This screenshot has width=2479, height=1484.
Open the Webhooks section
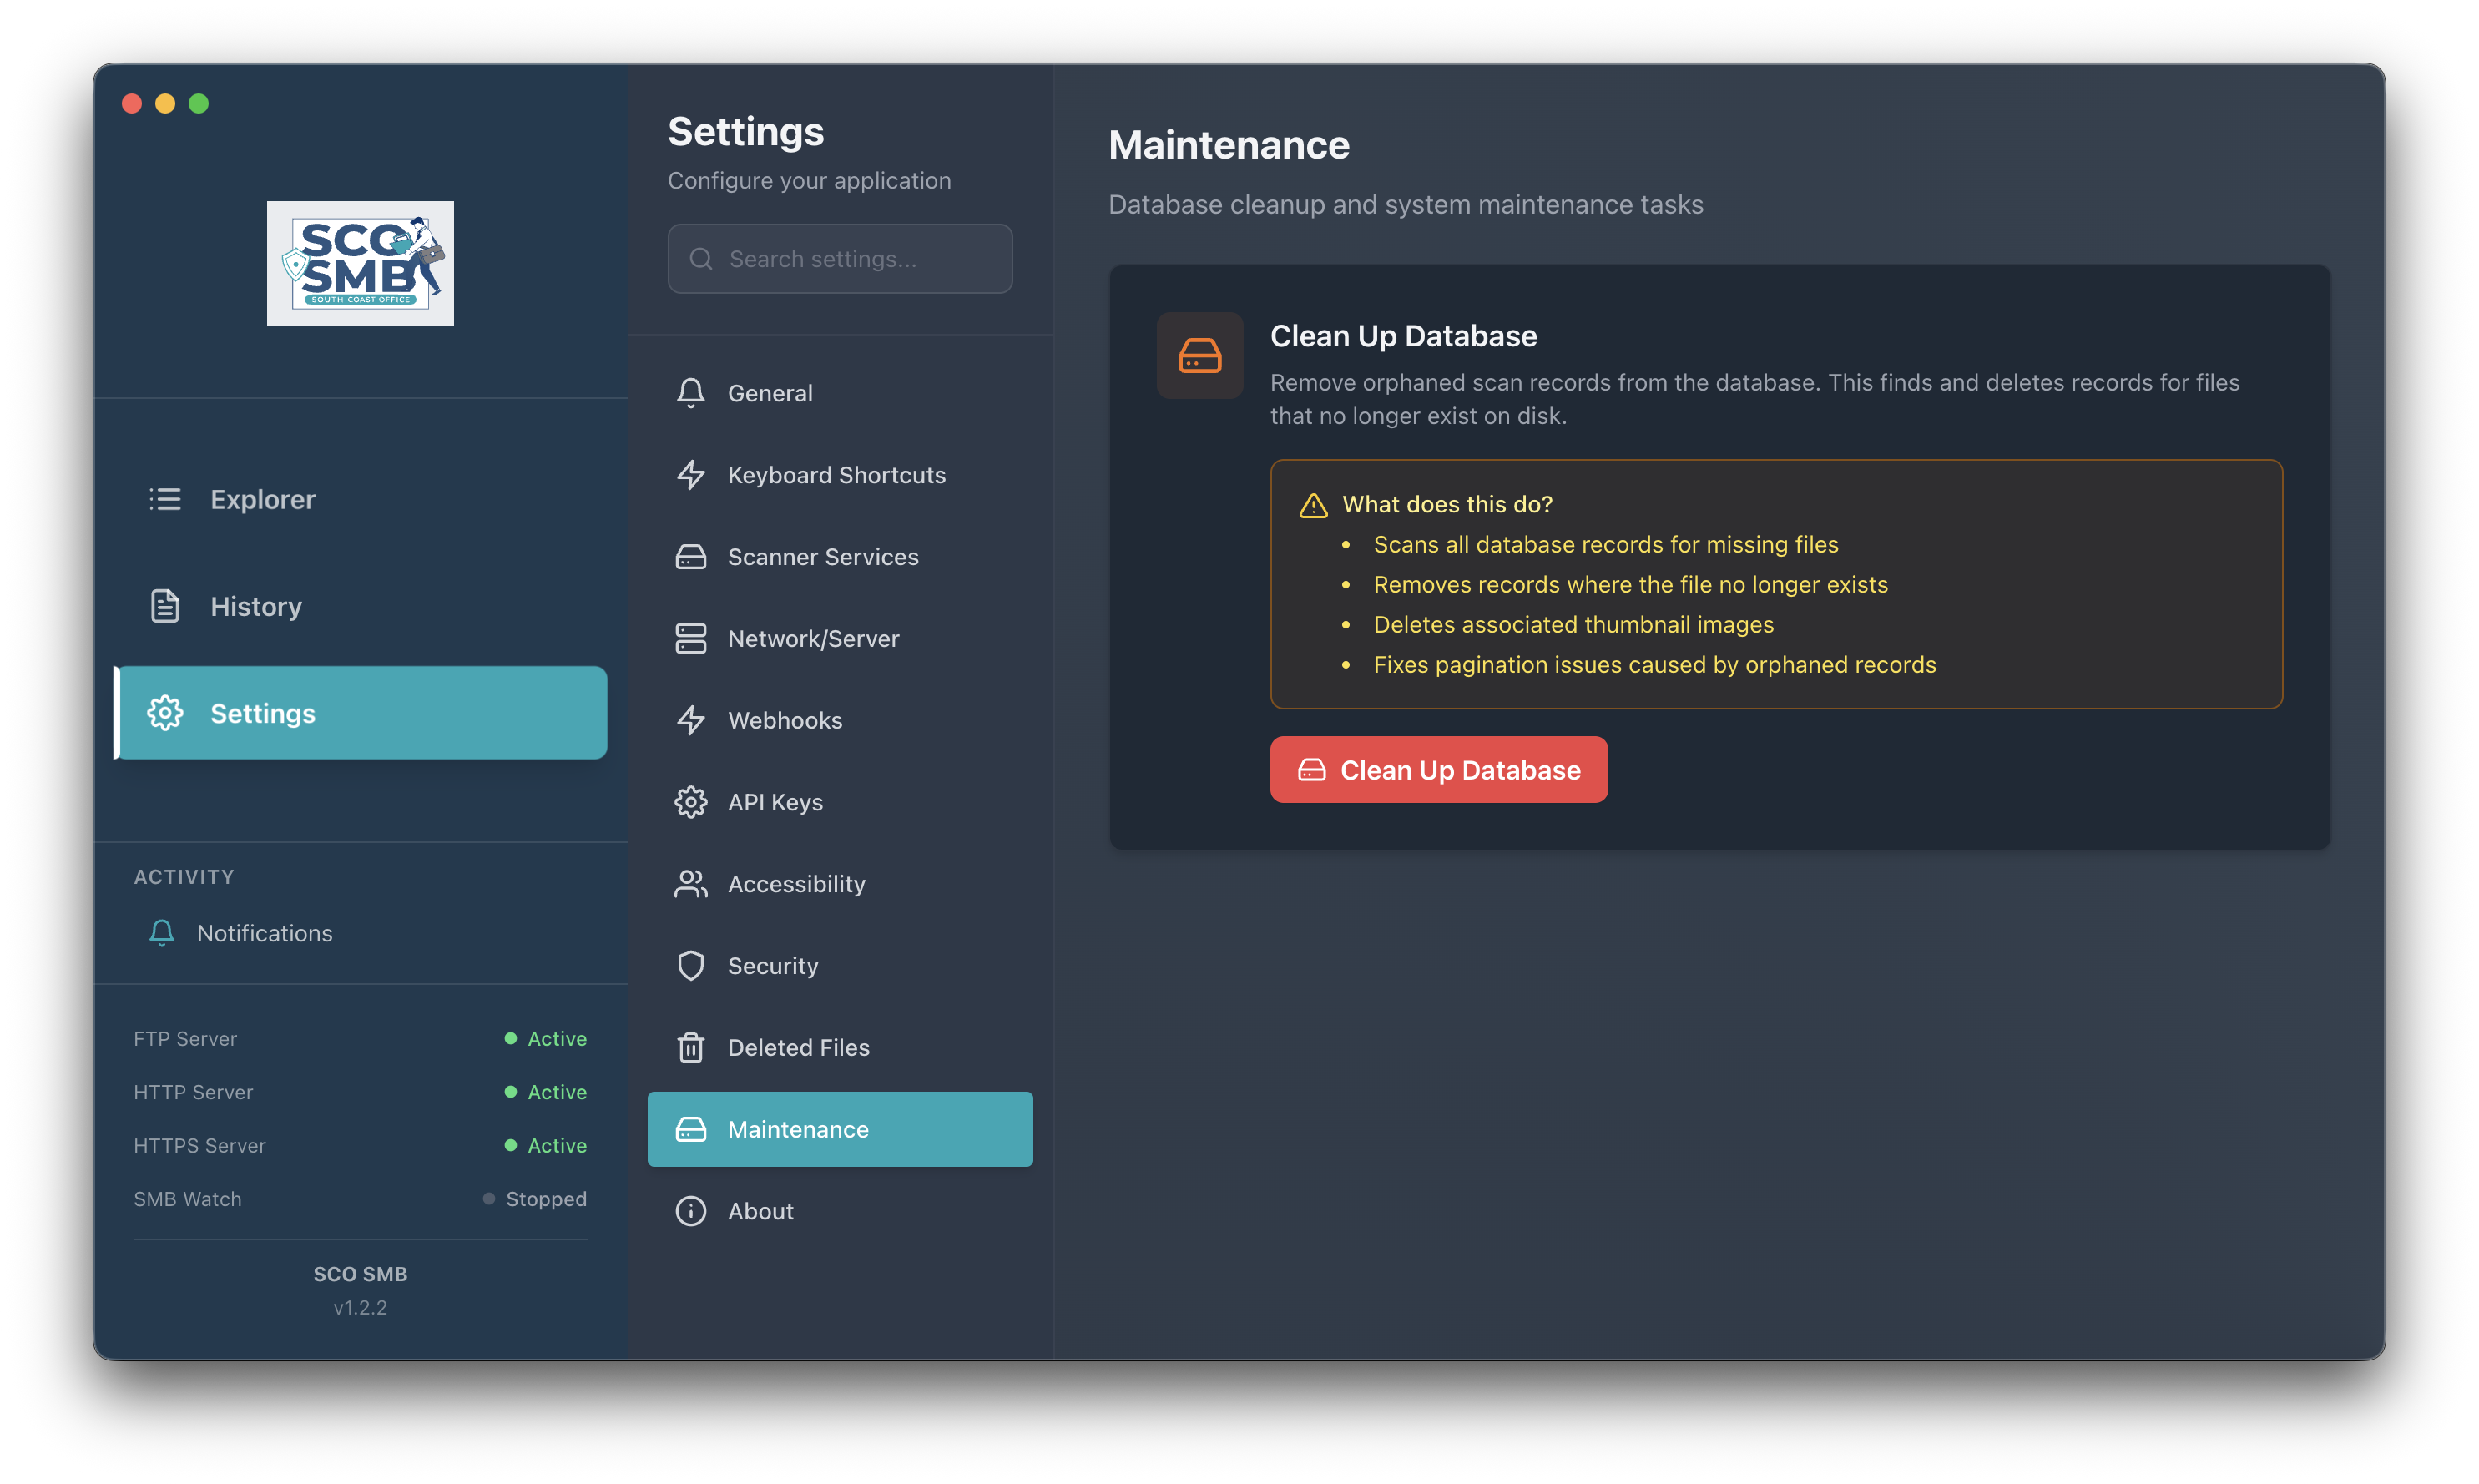point(840,721)
